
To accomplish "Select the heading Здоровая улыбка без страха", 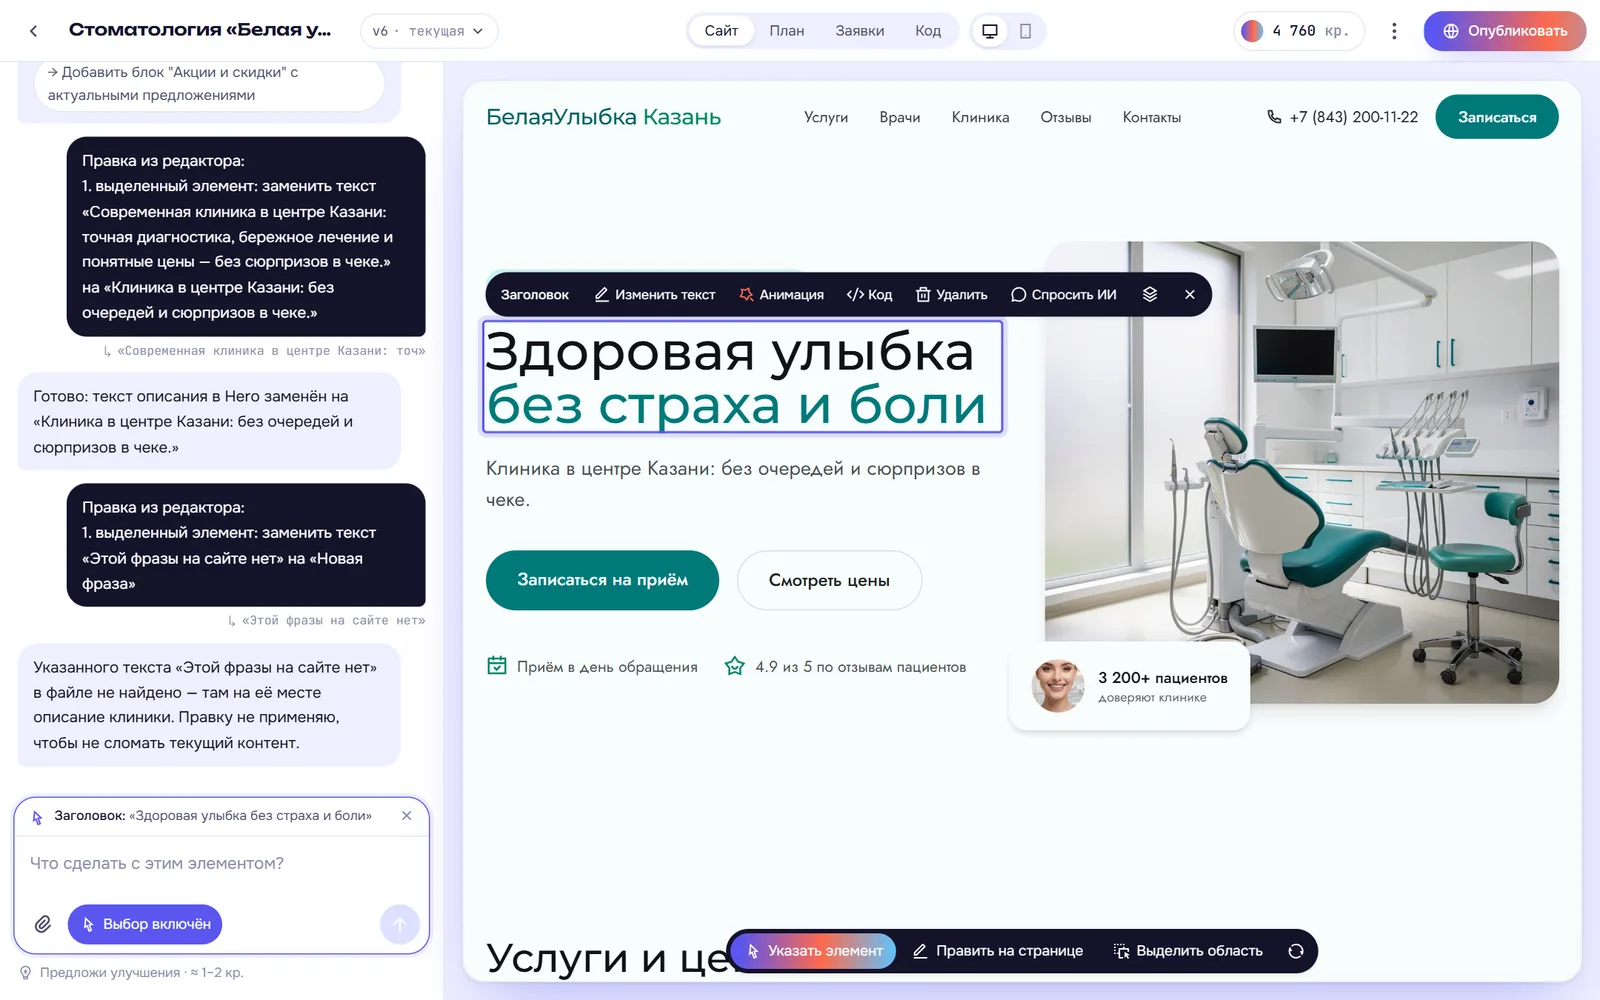I will [x=742, y=377].
